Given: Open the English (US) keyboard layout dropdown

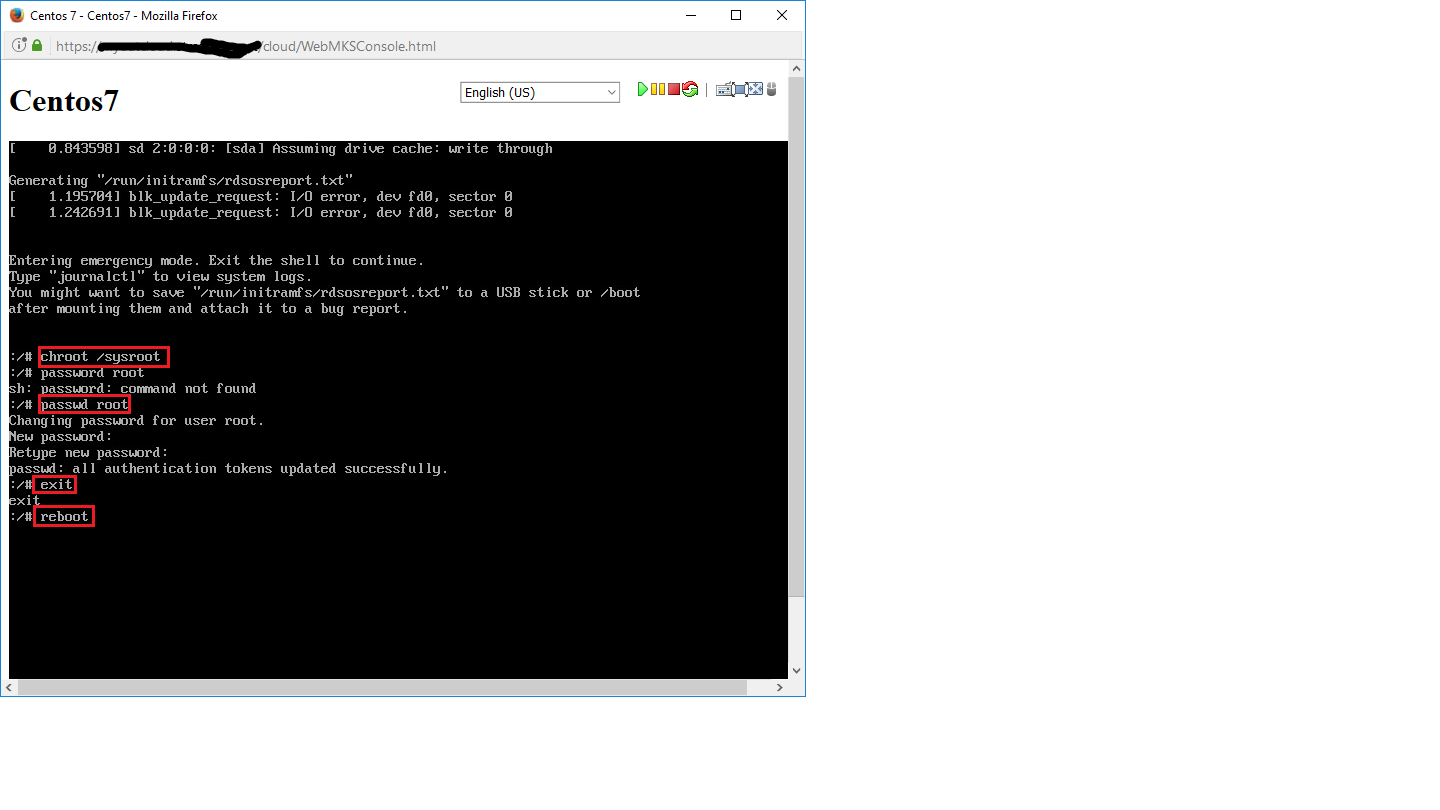Looking at the screenshot, I should 541,92.
